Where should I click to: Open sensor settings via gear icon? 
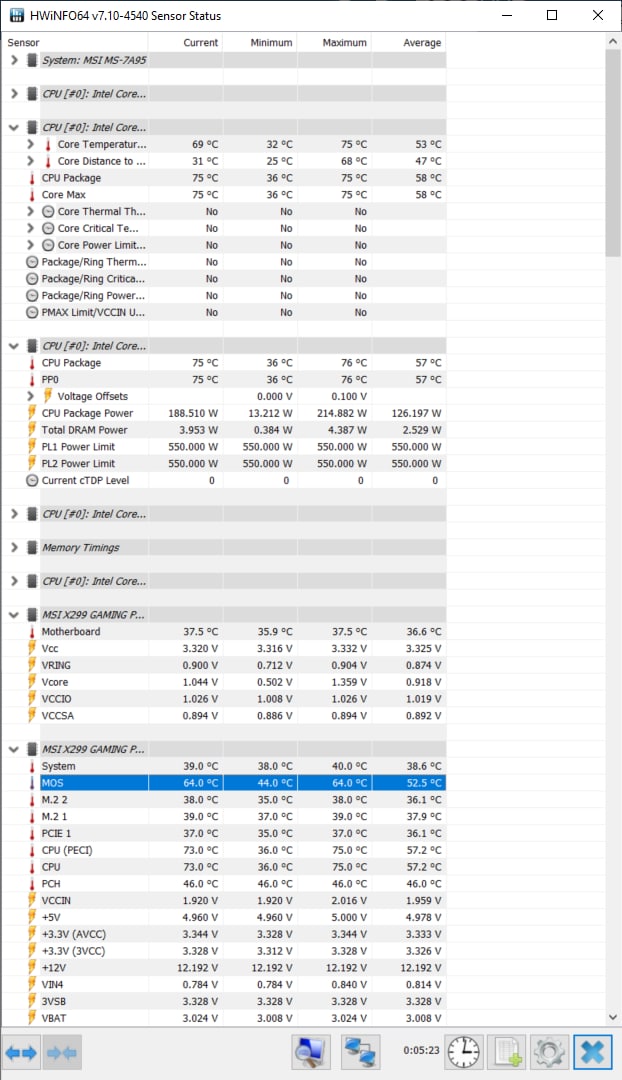point(549,1052)
